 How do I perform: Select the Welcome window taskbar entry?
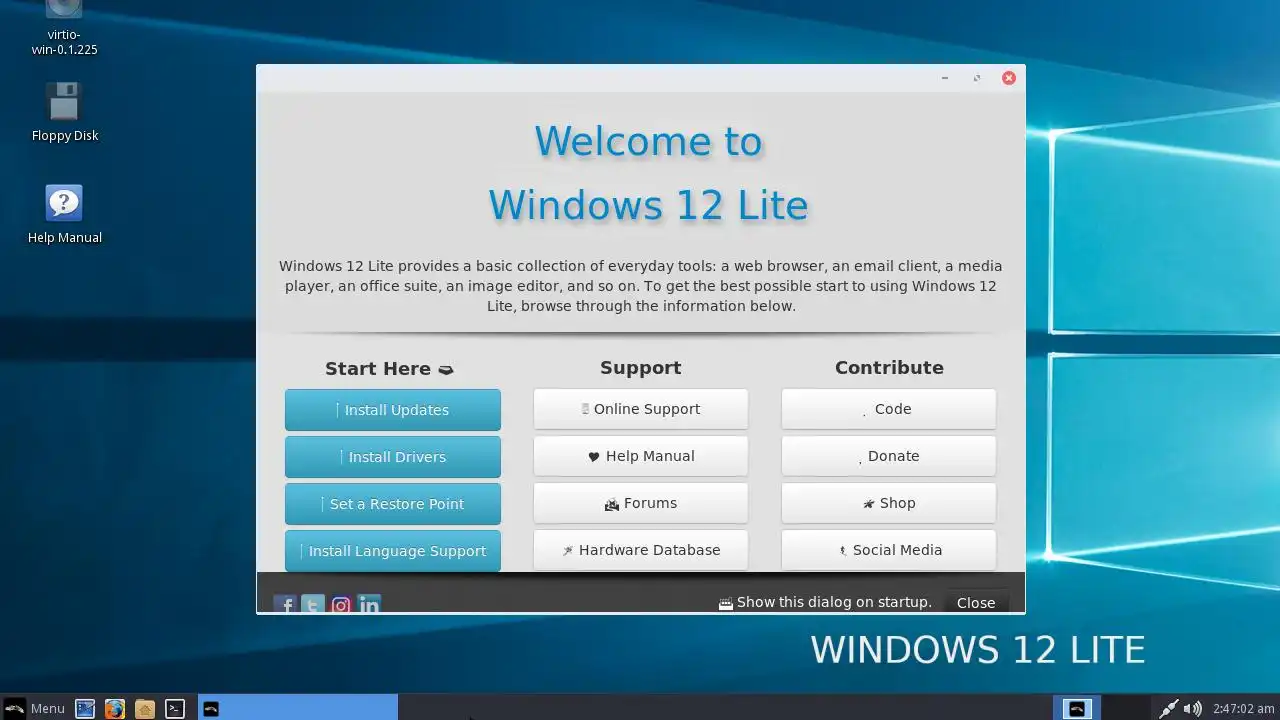(298, 708)
